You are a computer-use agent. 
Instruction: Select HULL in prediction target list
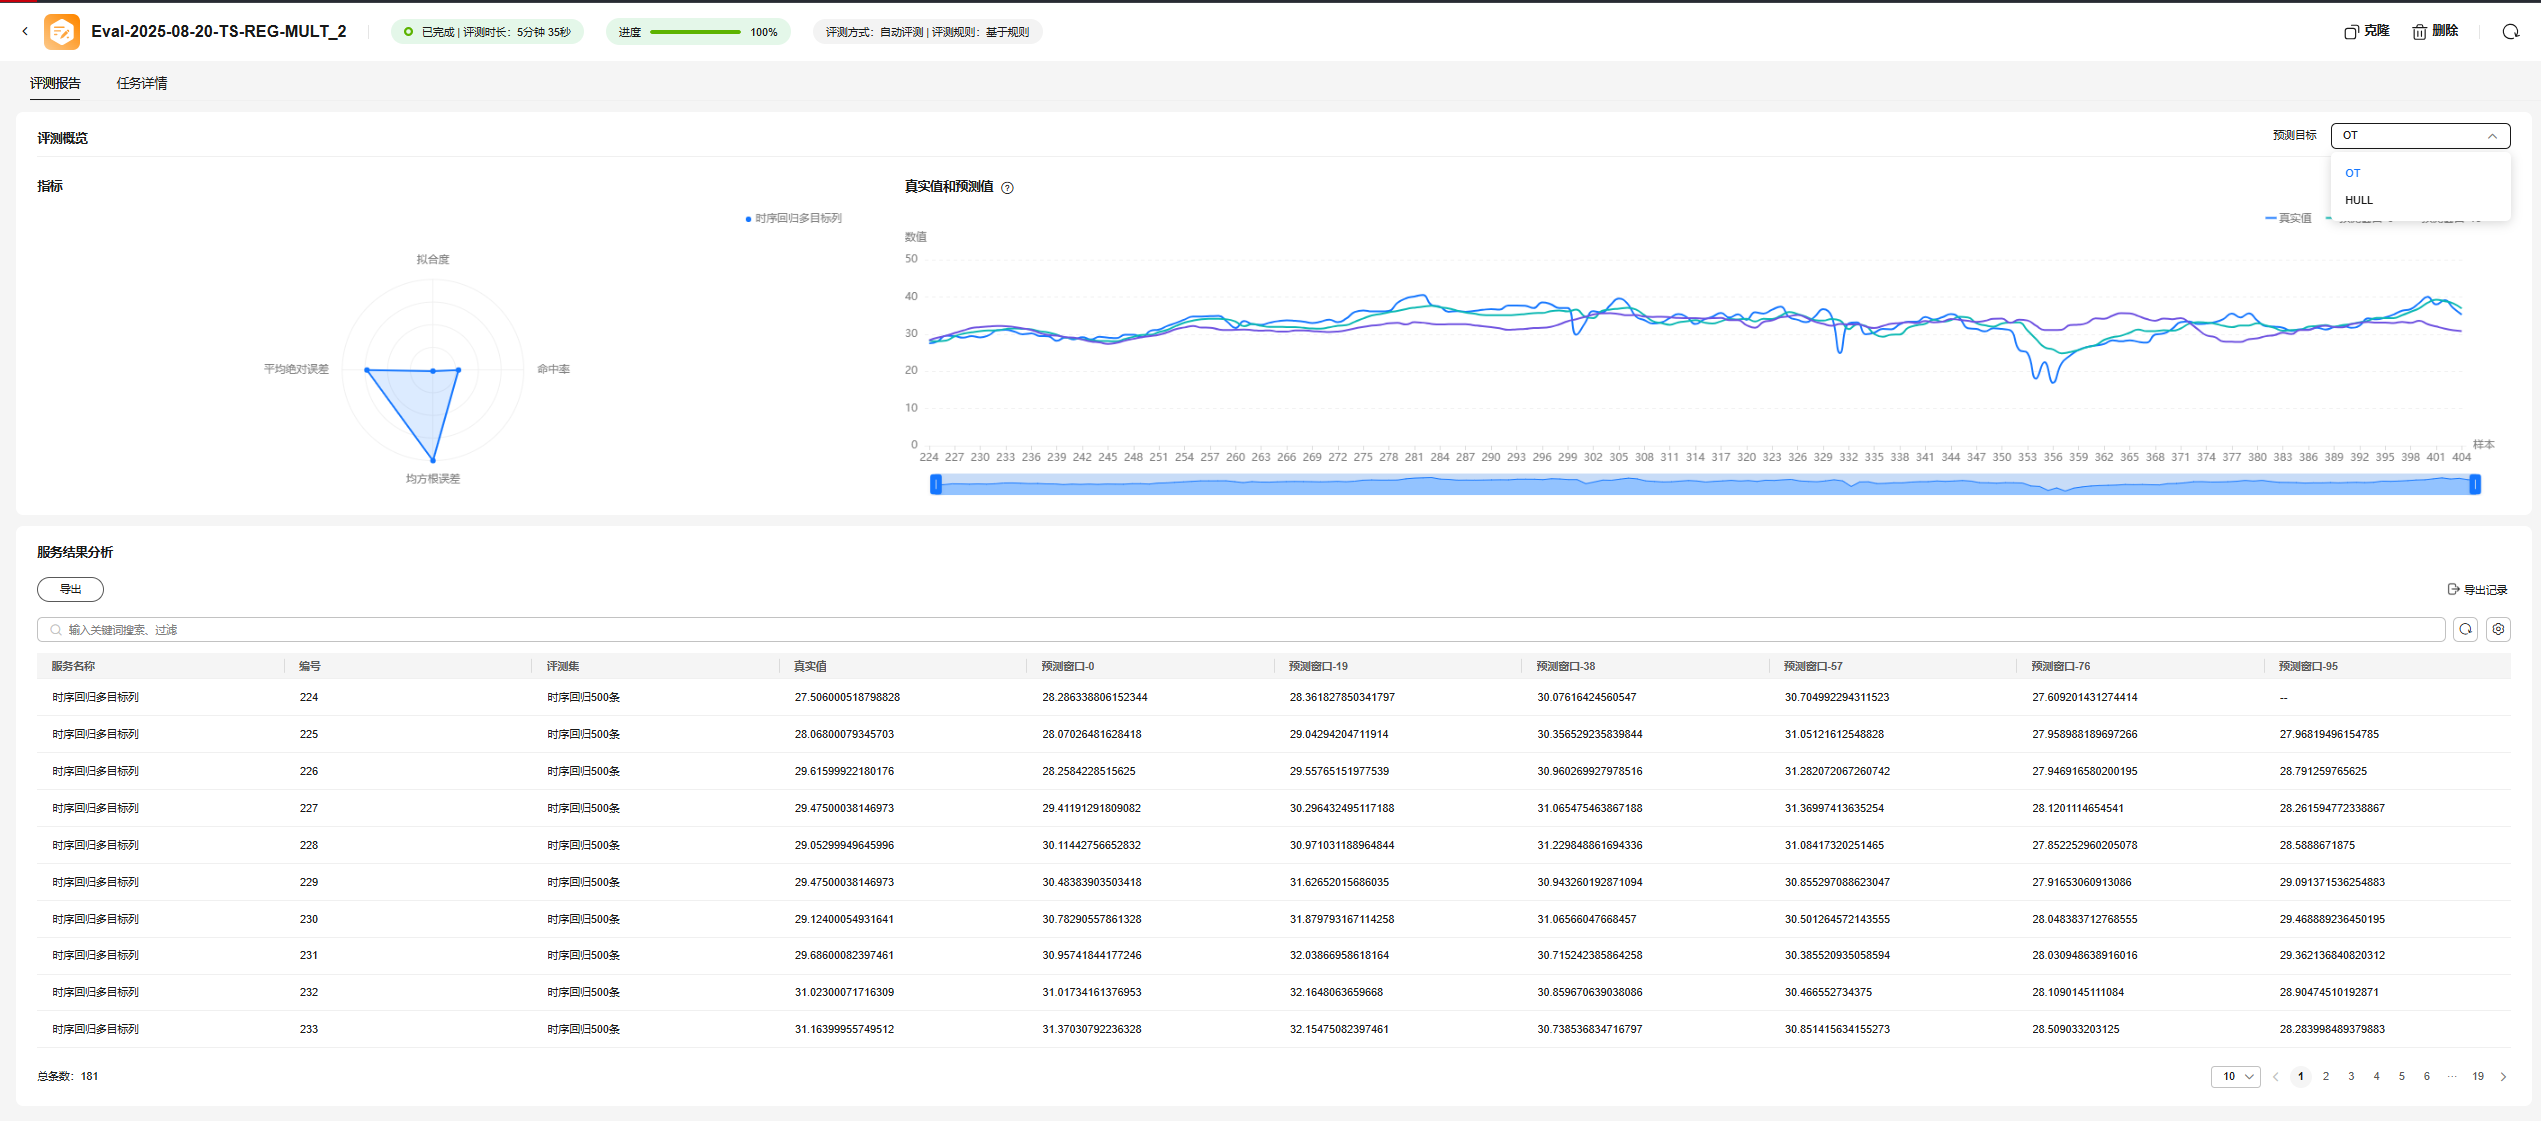[x=2359, y=200]
